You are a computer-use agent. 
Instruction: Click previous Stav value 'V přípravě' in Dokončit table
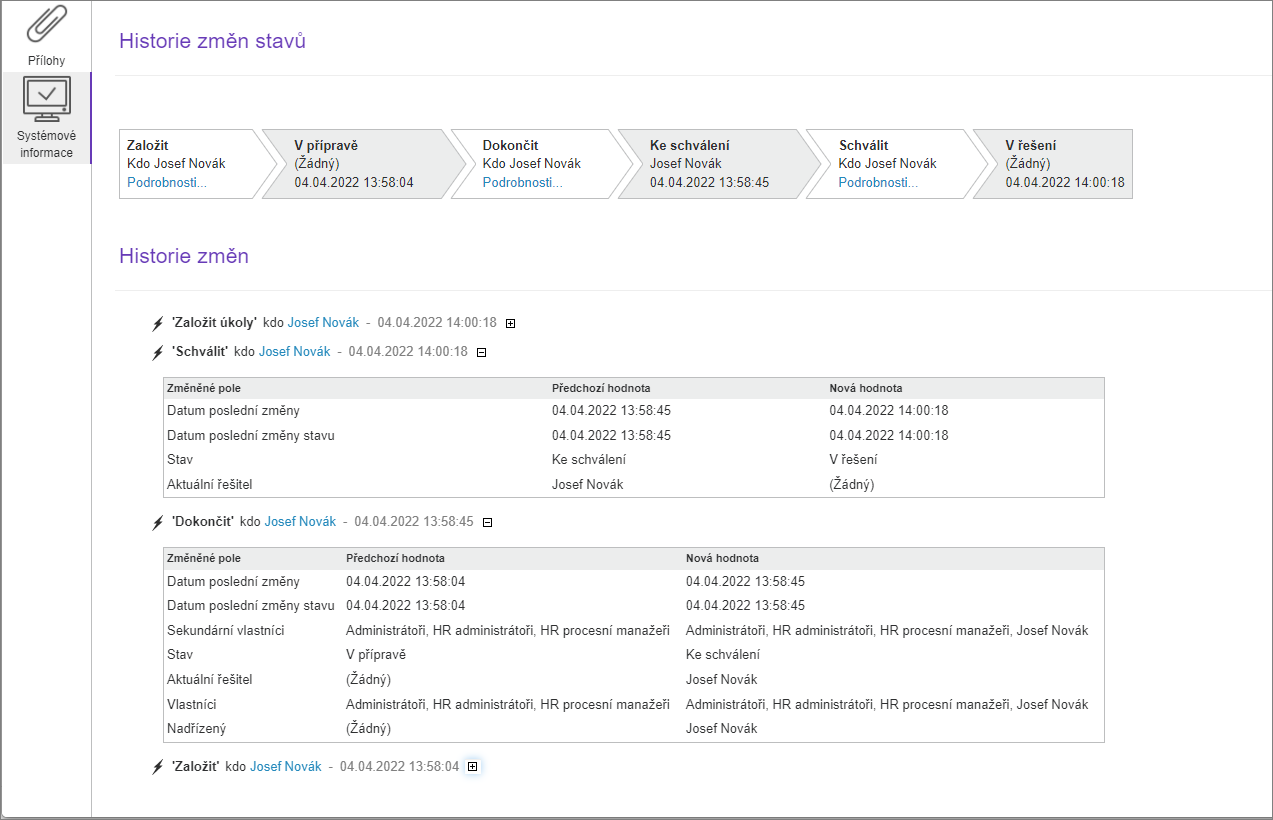point(376,655)
